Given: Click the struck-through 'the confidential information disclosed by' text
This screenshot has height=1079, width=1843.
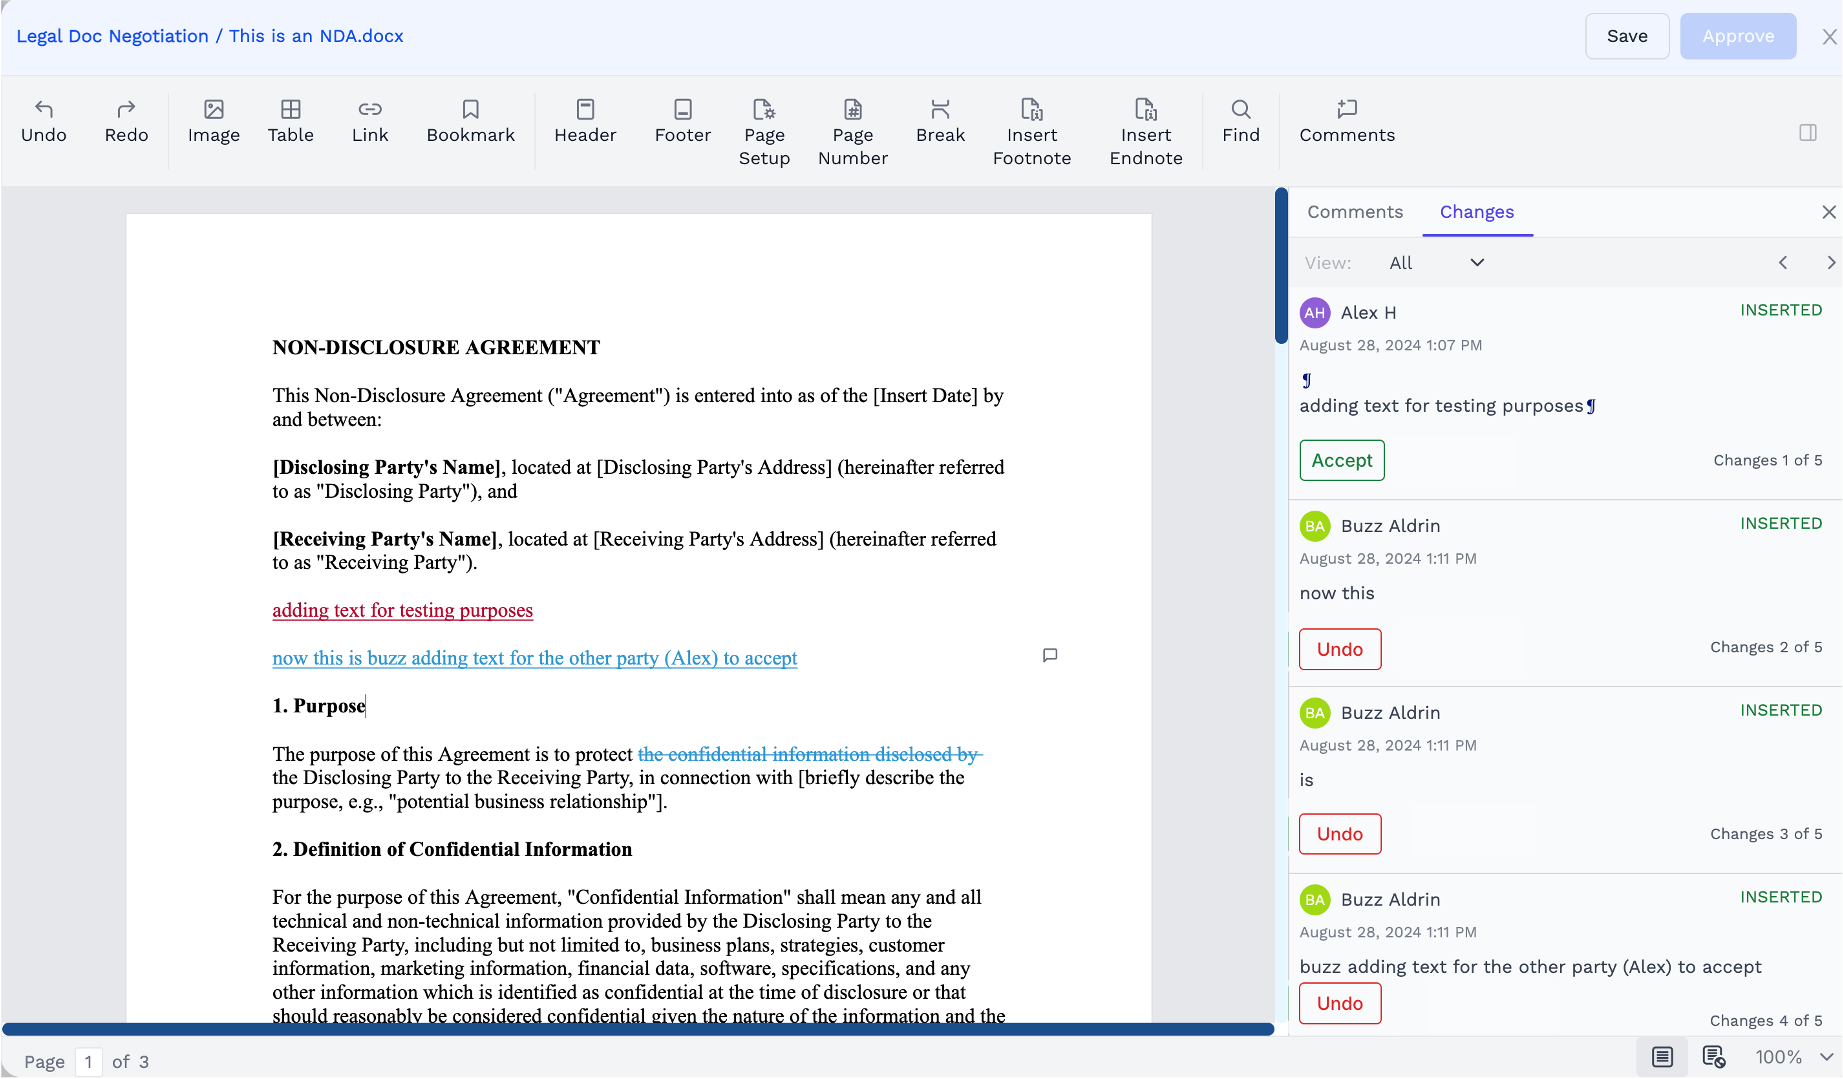Looking at the screenshot, I should pos(810,754).
